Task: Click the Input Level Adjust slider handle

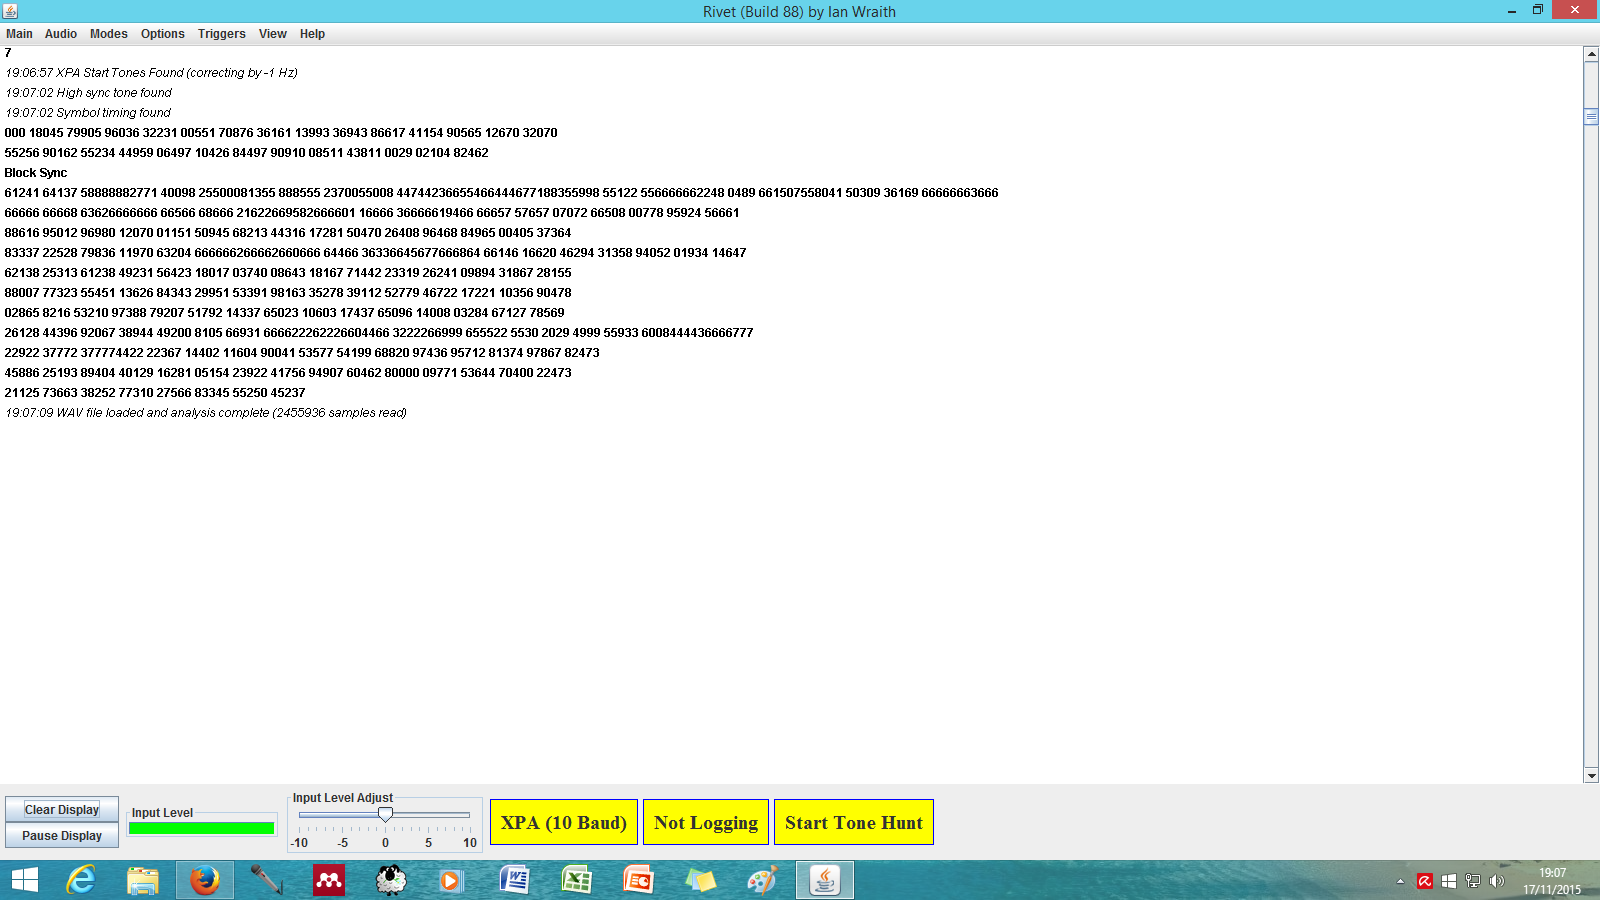Action: point(385,815)
